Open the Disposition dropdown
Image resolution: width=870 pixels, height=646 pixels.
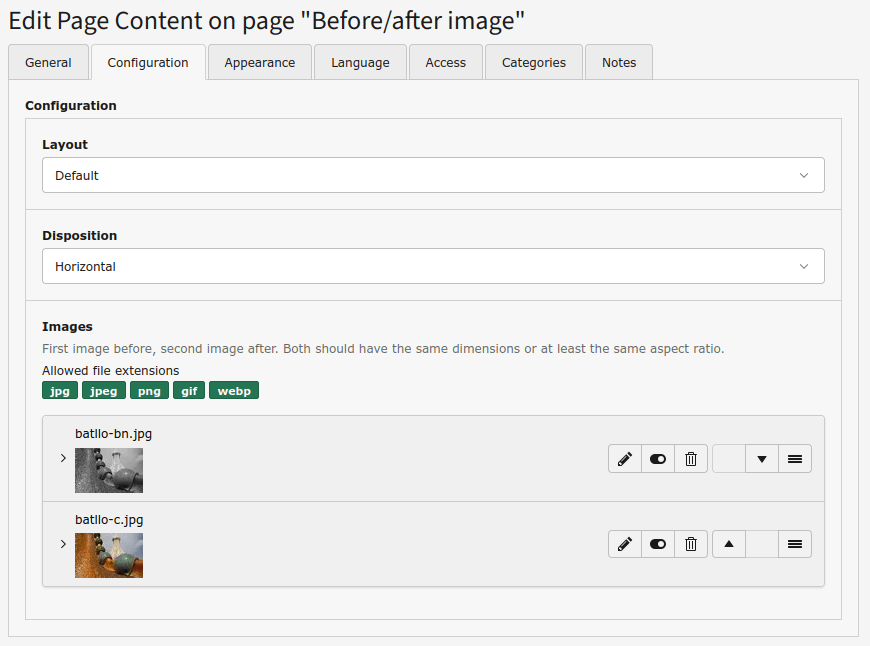[433, 266]
